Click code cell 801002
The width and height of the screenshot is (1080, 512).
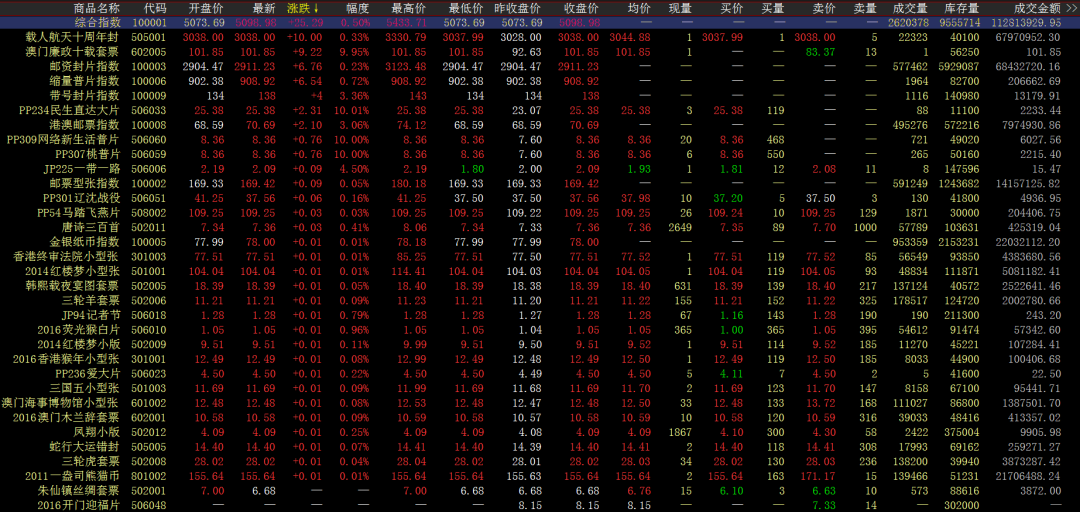pyautogui.click(x=148, y=475)
